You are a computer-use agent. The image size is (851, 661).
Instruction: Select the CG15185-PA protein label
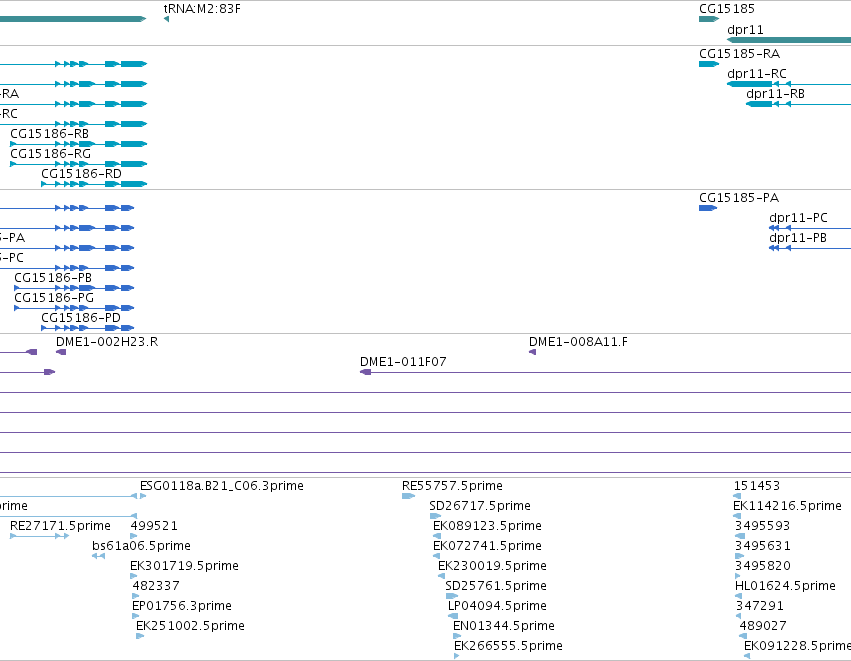coord(739,198)
